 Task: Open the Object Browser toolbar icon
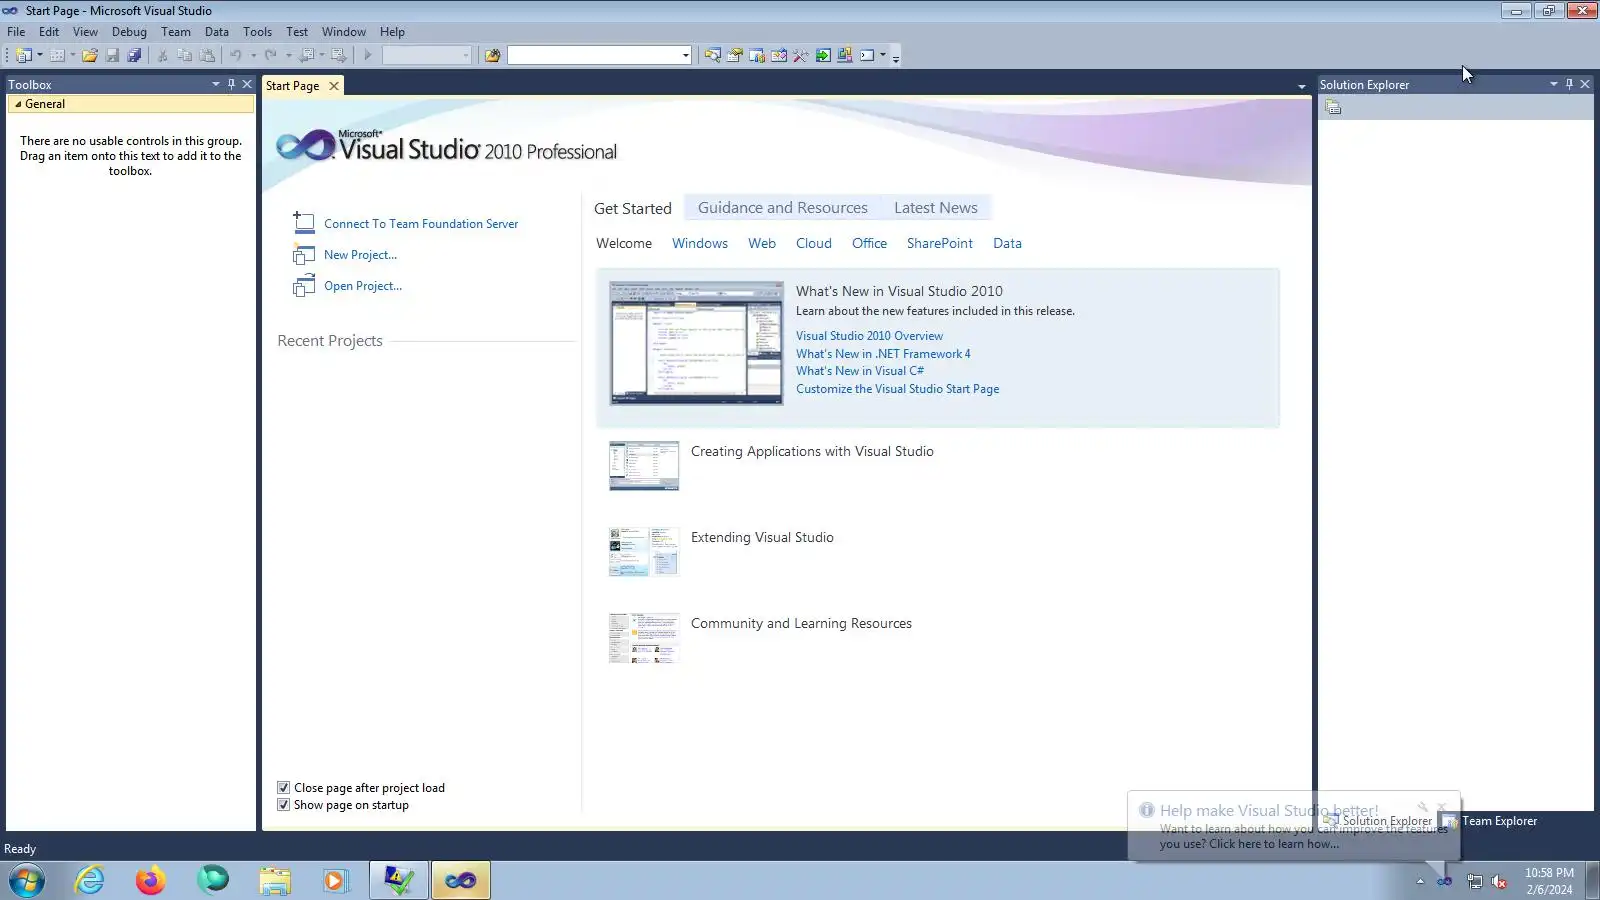(779, 56)
